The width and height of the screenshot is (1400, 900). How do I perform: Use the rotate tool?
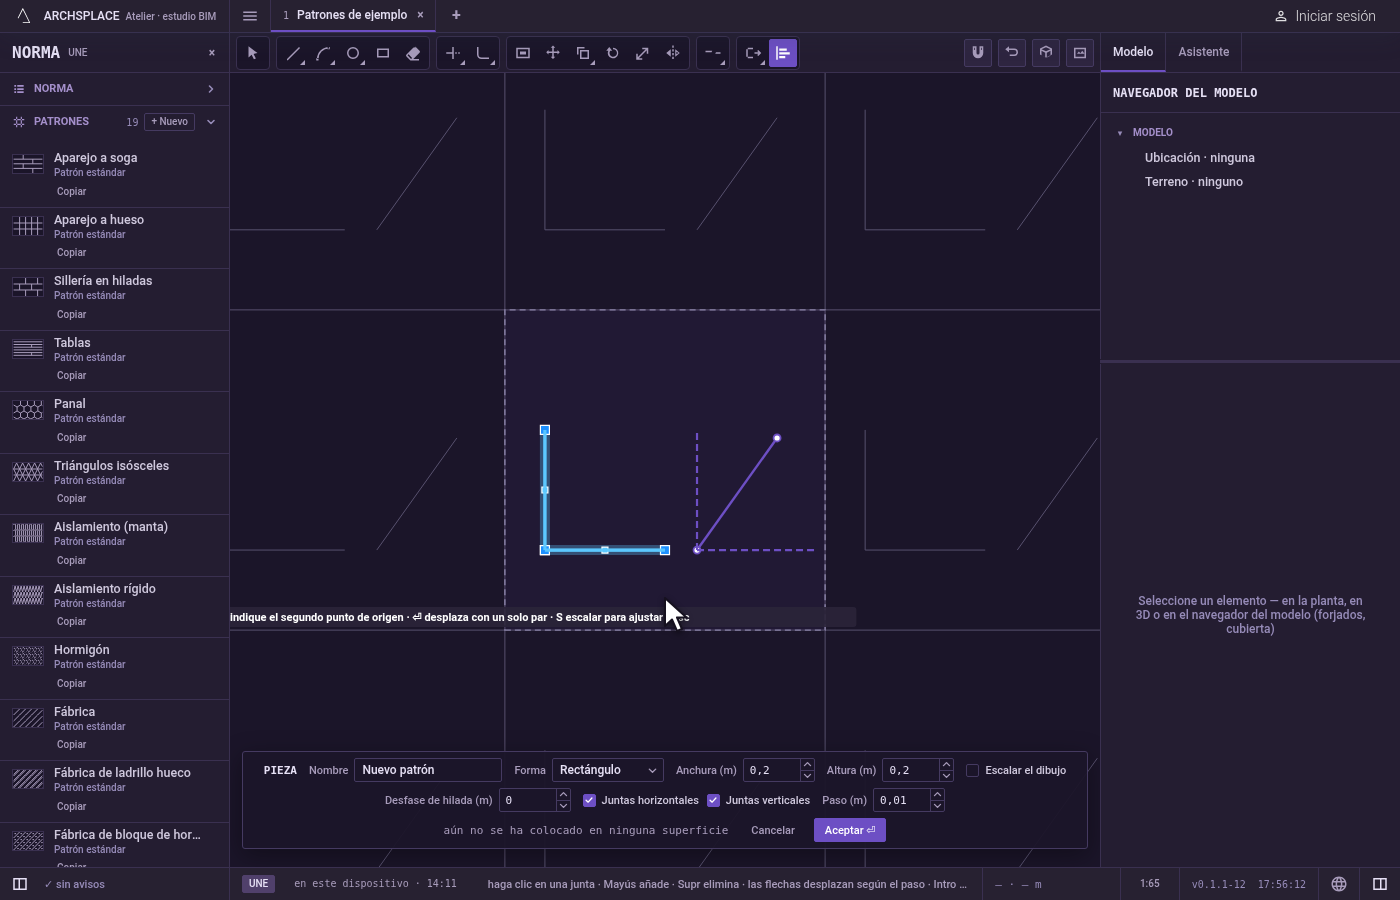[x=613, y=53]
